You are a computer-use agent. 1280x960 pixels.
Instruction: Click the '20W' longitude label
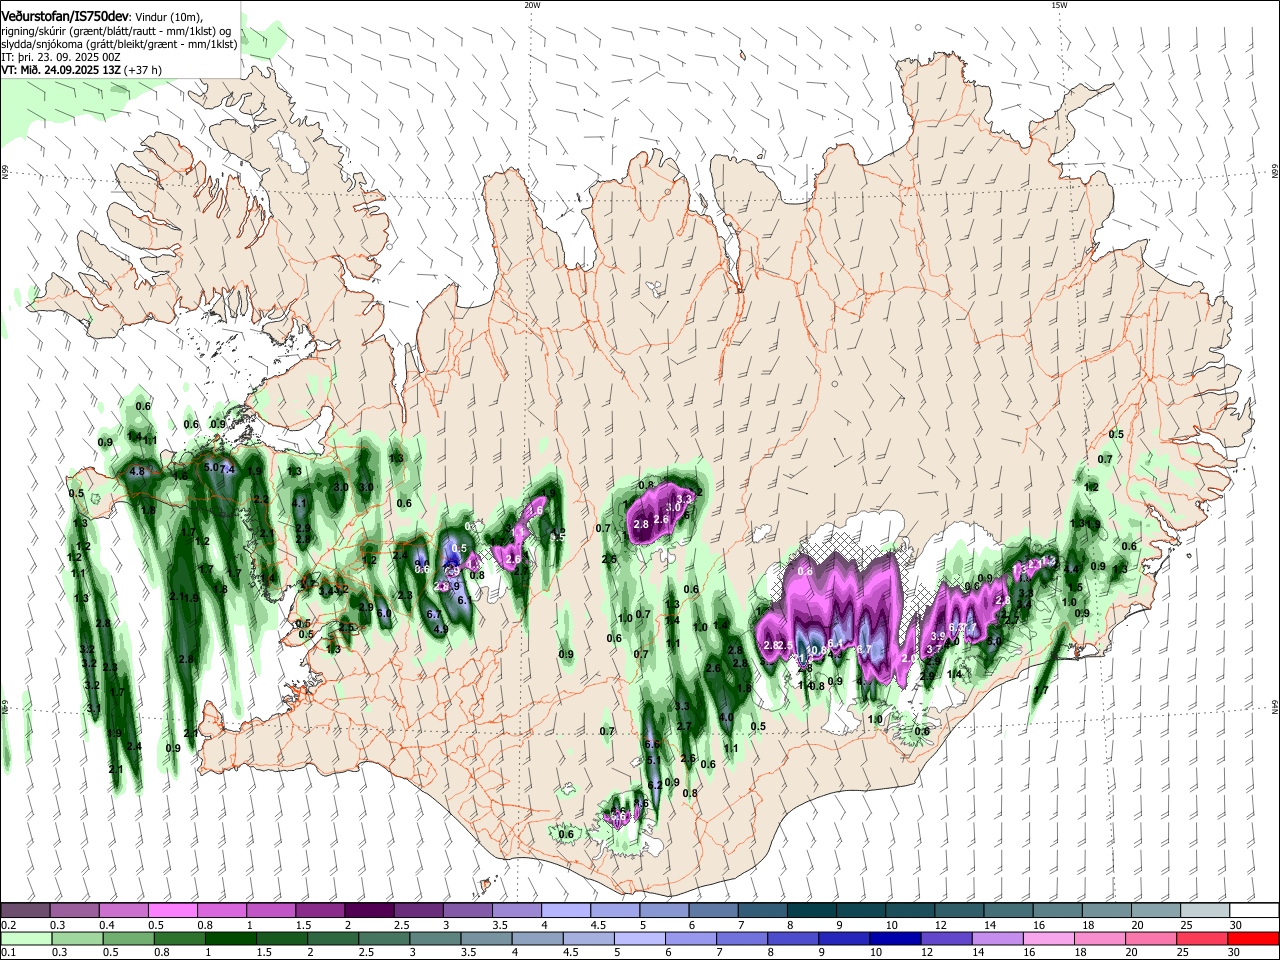533,5
